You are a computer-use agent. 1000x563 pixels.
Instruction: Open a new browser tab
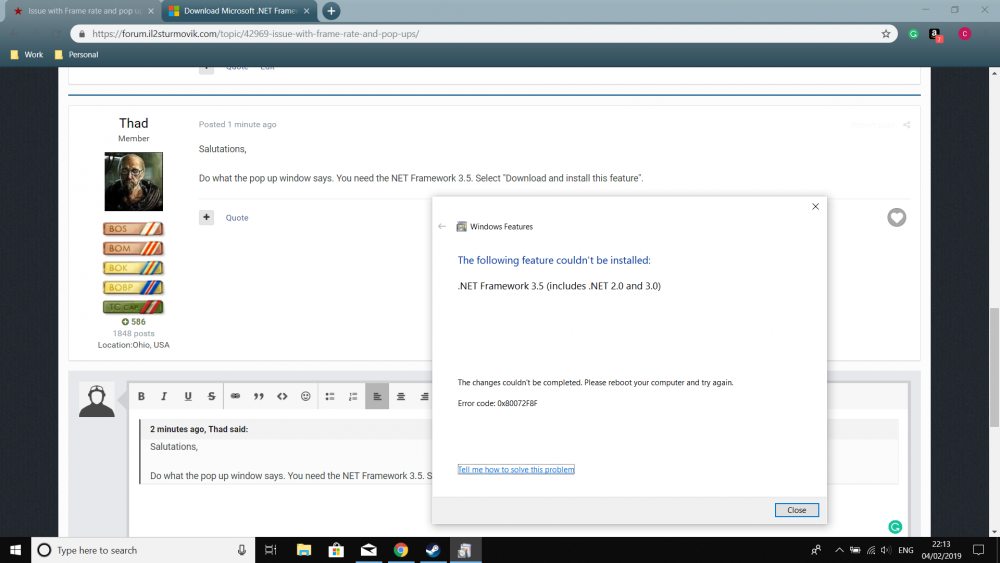point(331,11)
